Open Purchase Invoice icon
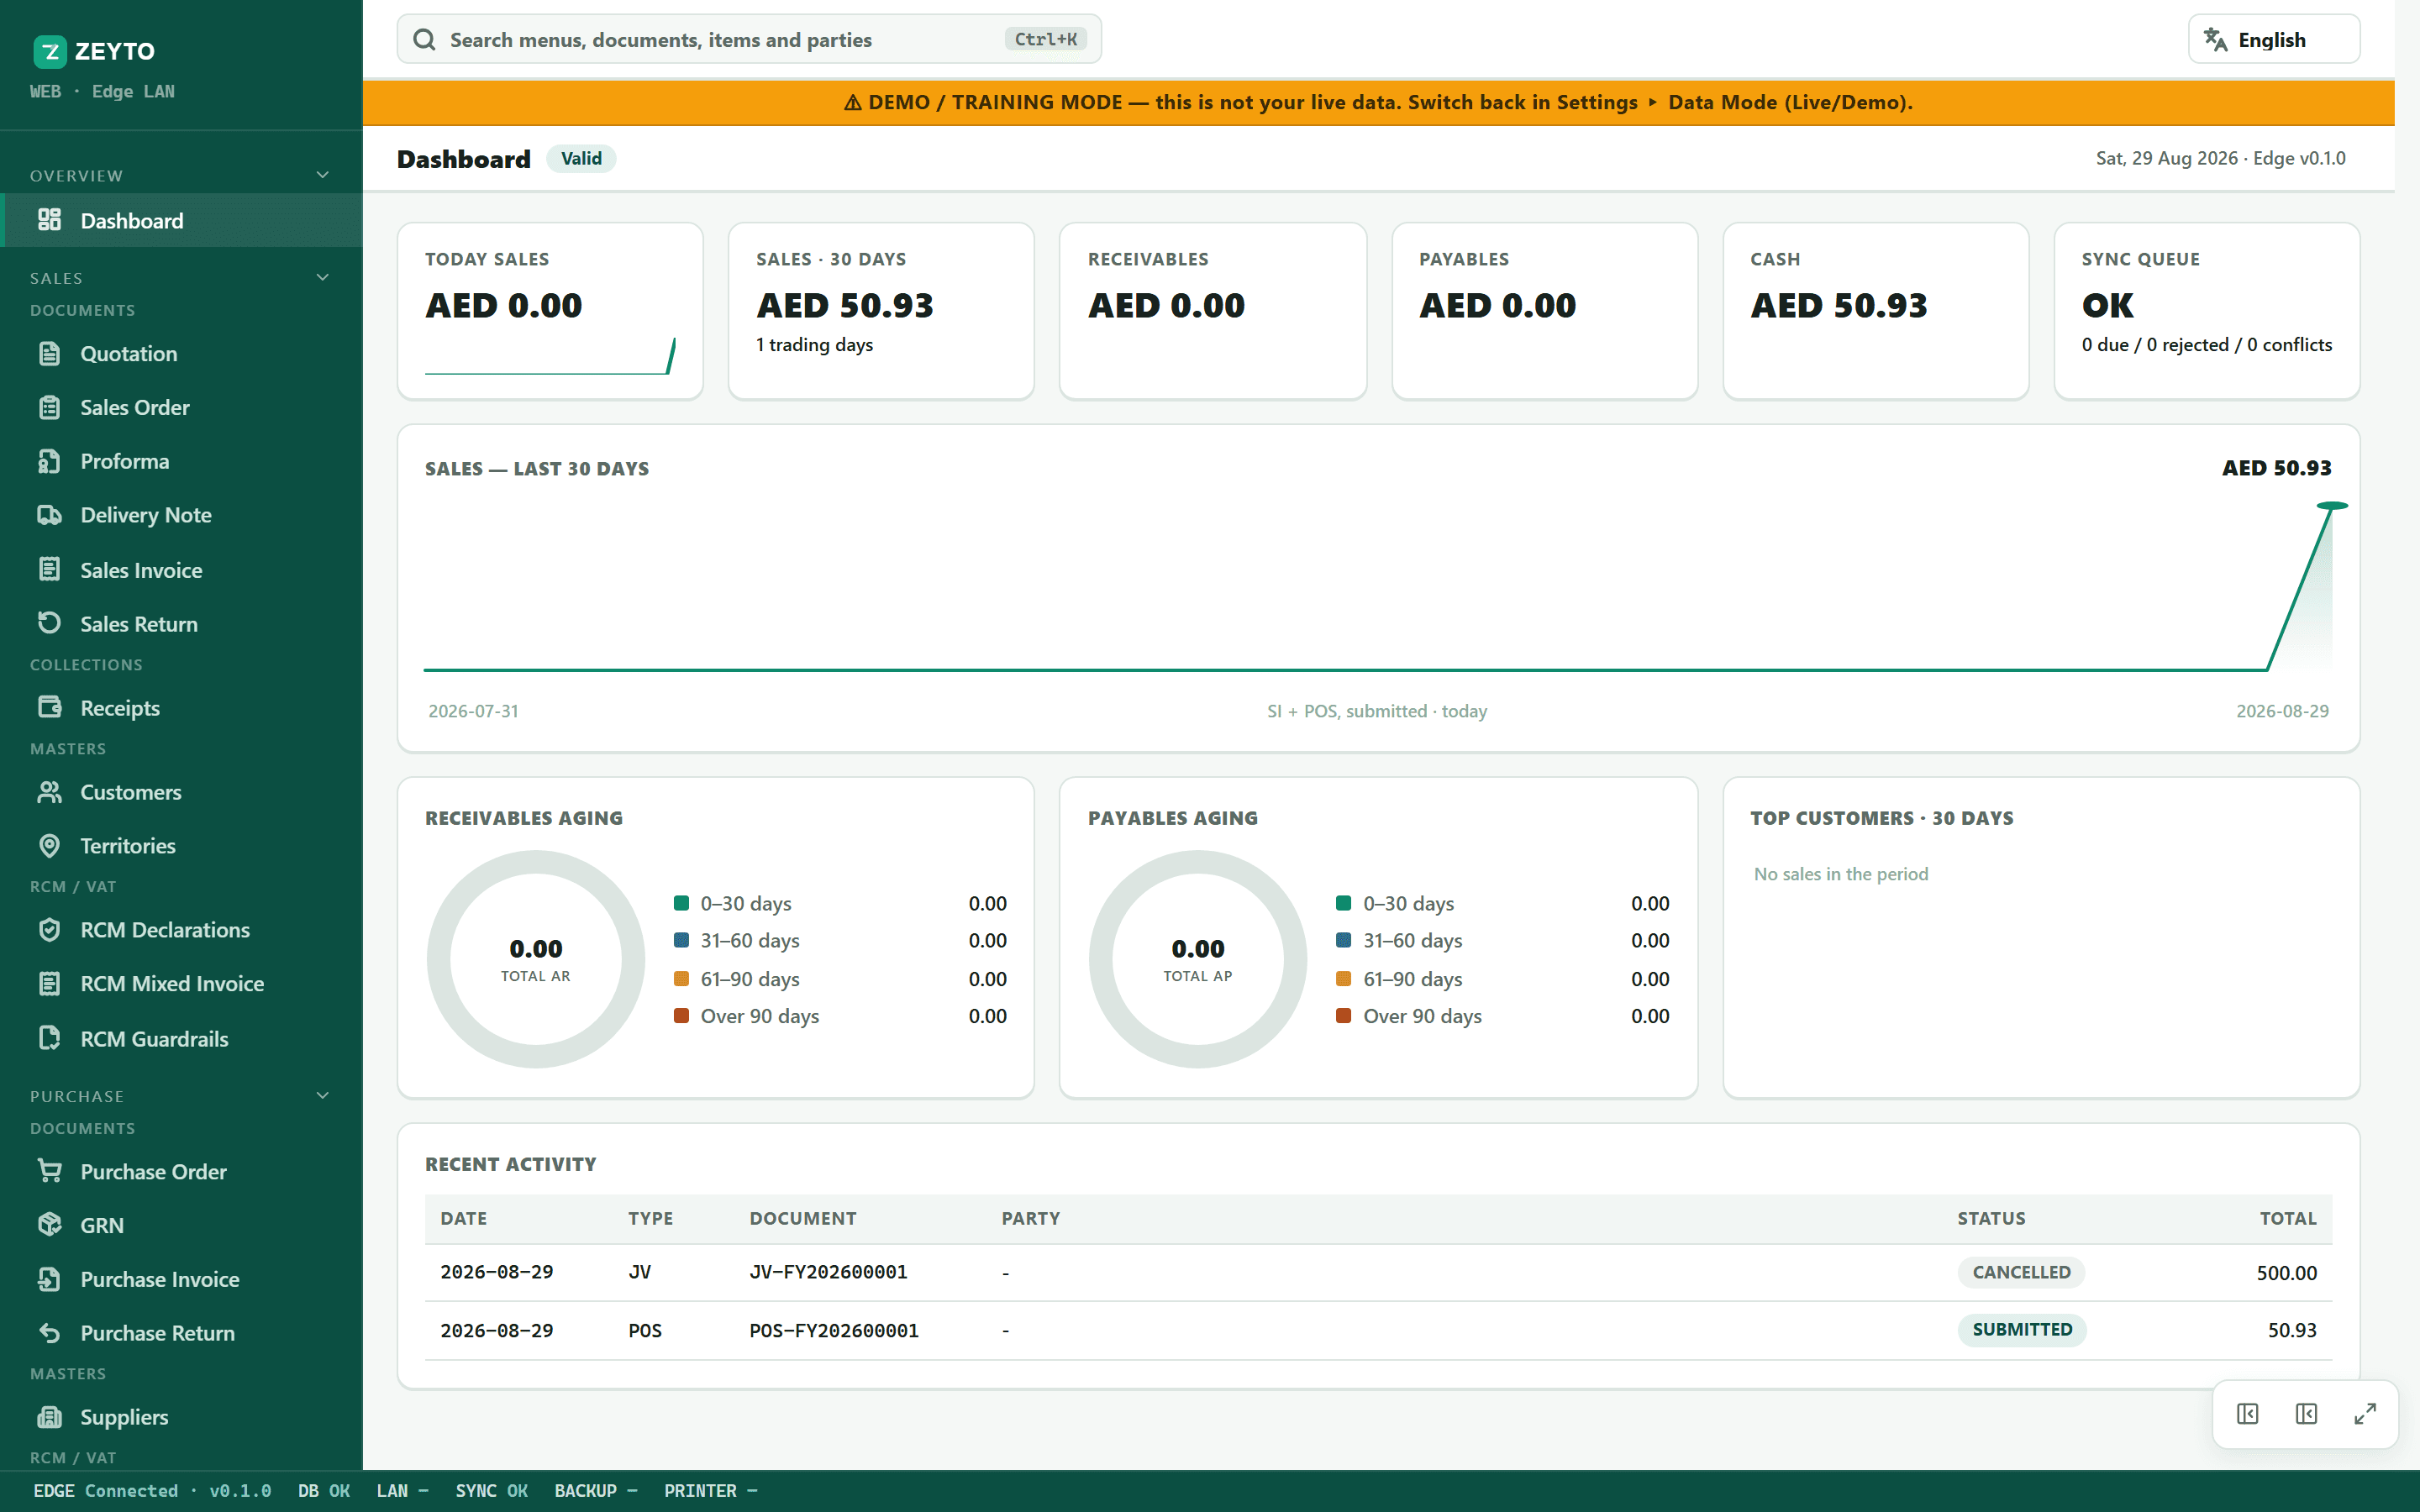The width and height of the screenshot is (2420, 1512). coord(49,1279)
